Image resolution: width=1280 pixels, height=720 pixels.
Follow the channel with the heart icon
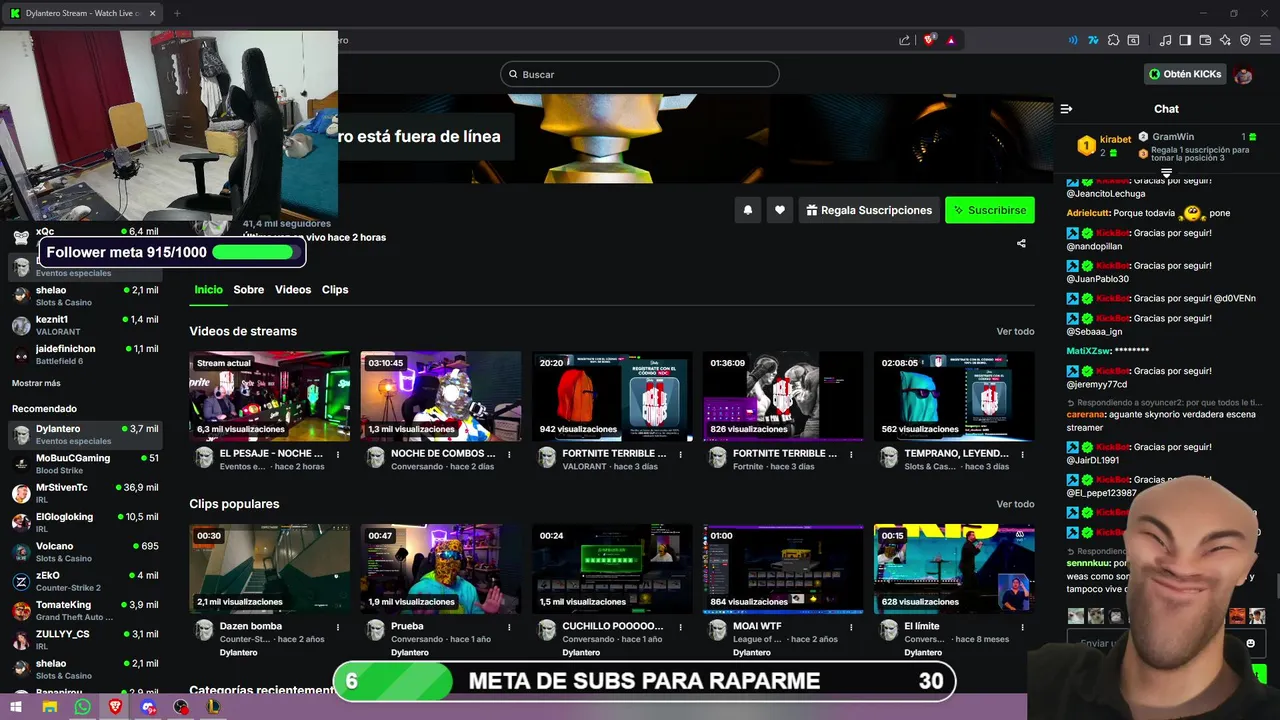point(780,210)
